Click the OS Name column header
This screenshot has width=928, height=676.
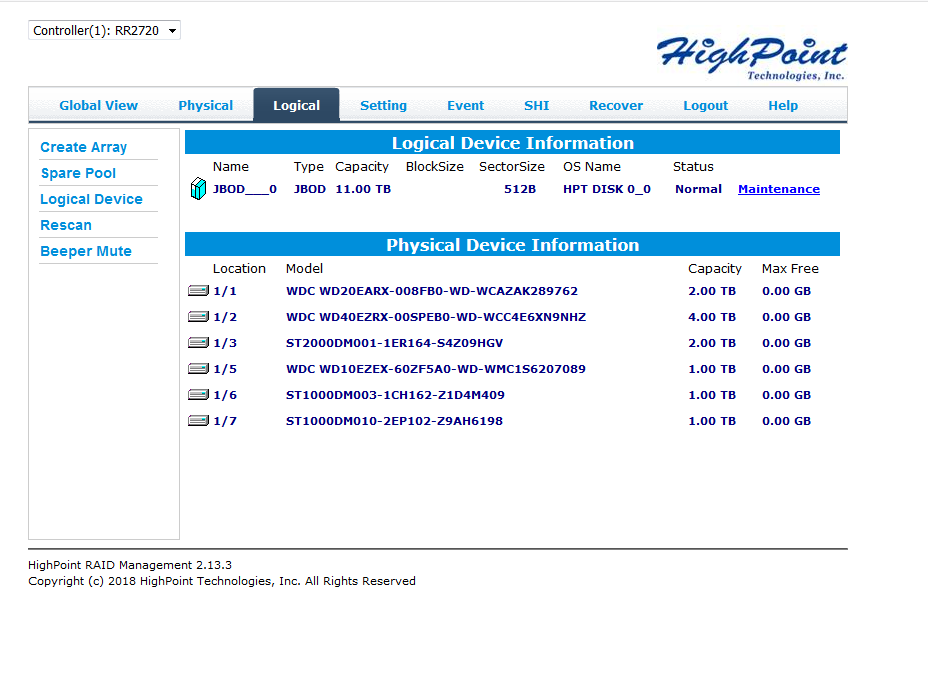coord(592,166)
